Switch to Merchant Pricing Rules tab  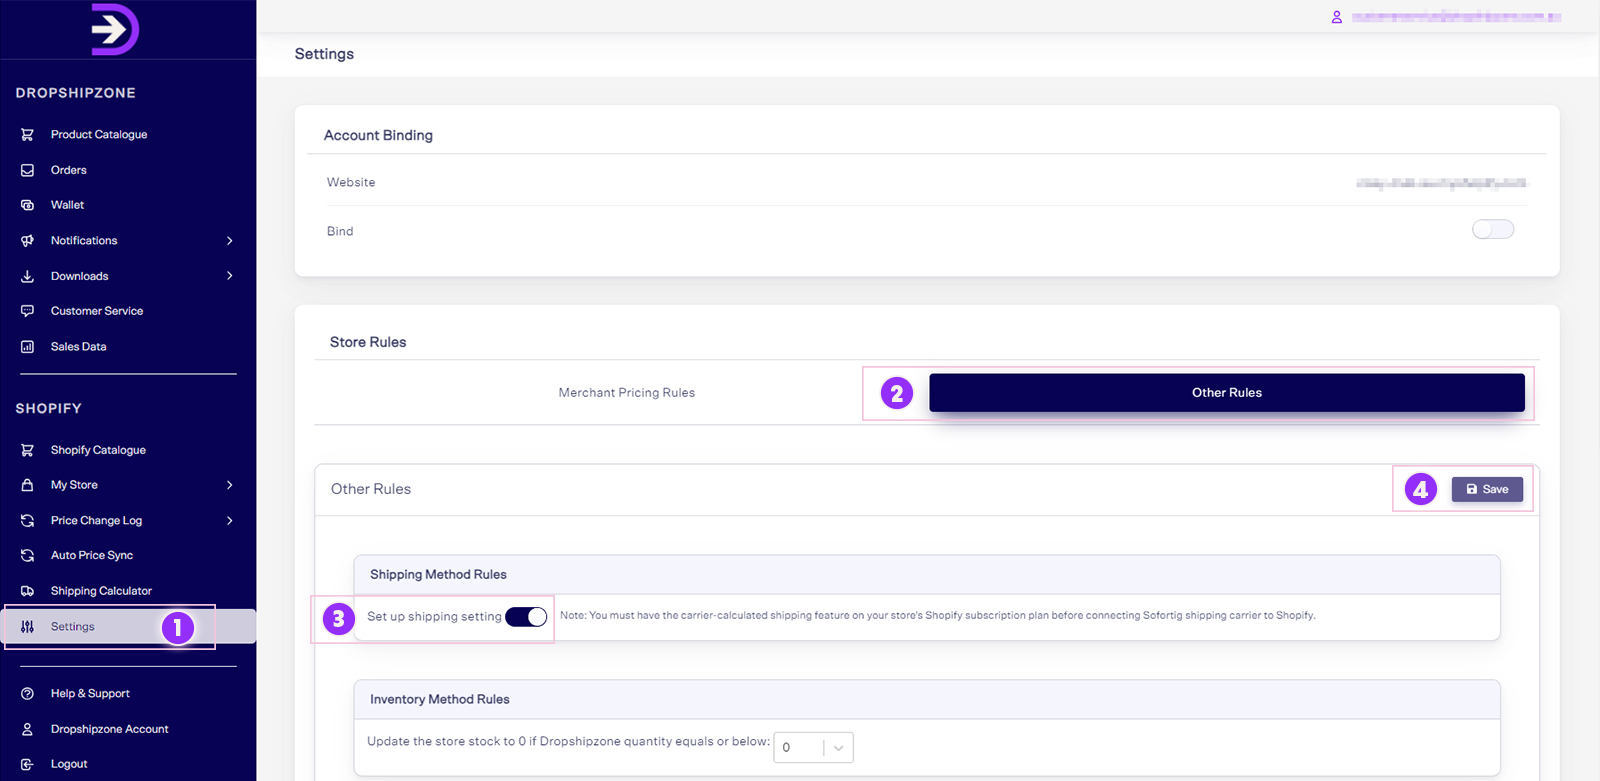coord(627,393)
